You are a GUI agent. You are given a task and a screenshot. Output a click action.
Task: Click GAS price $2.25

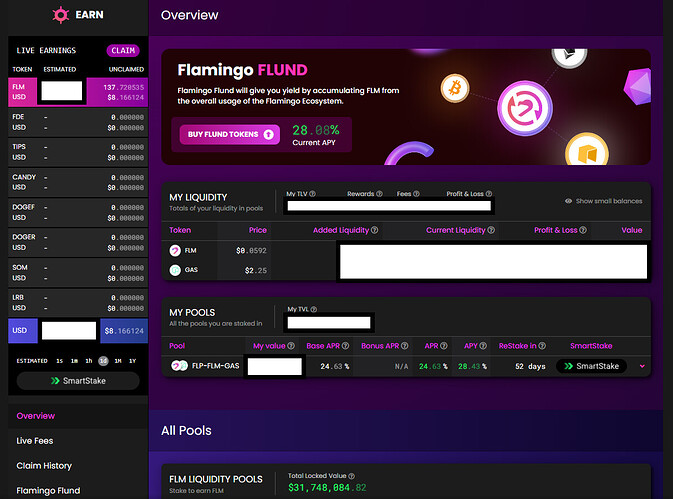pos(255,270)
